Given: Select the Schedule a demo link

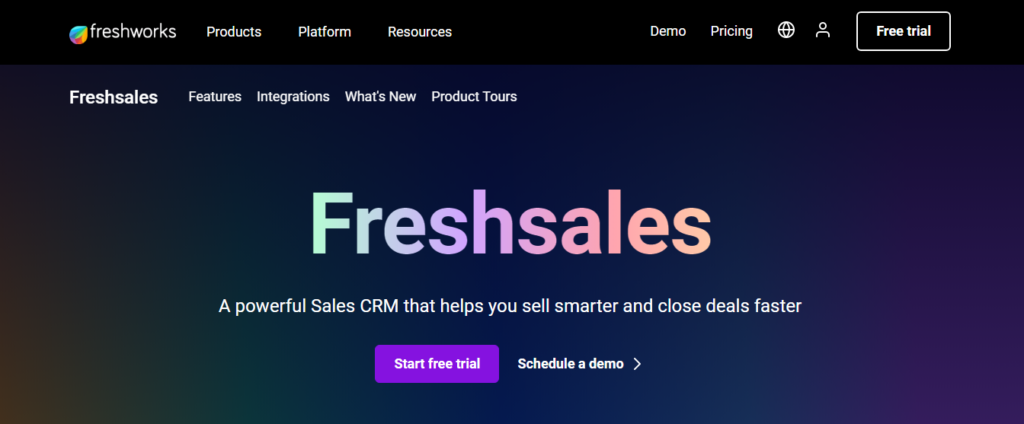Looking at the screenshot, I should point(570,364).
